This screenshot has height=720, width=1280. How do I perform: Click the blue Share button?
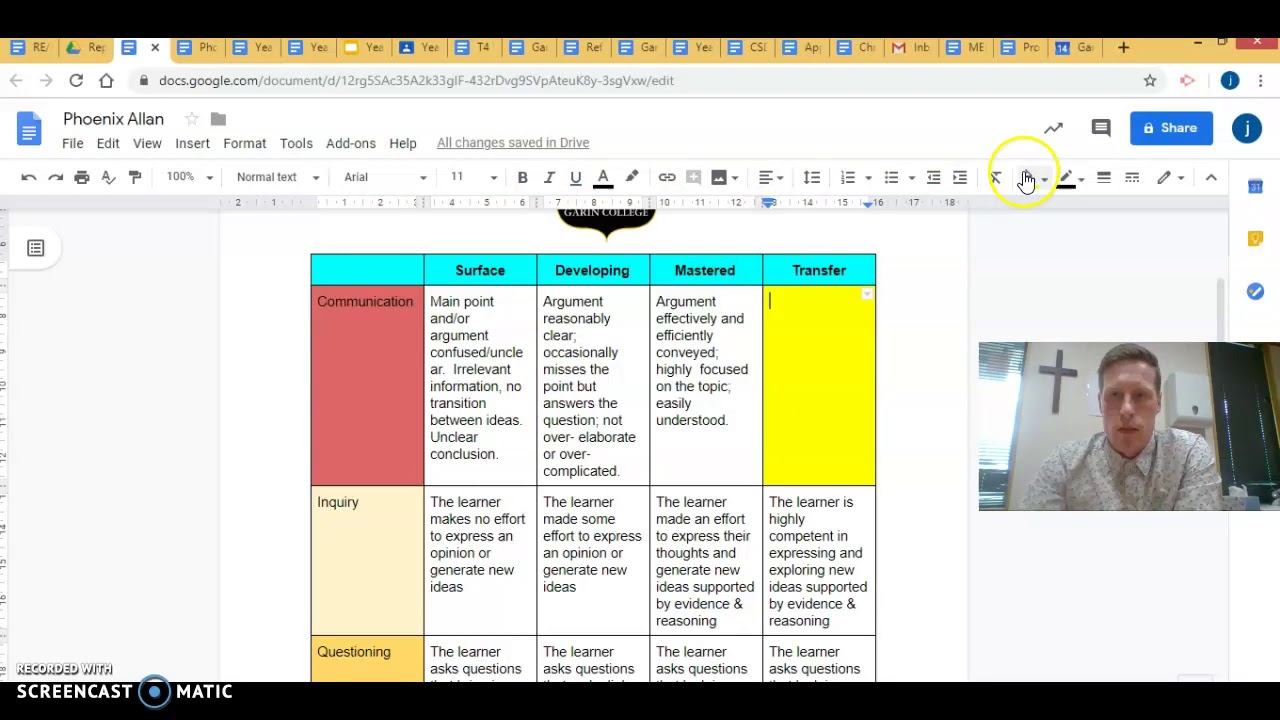[1171, 128]
